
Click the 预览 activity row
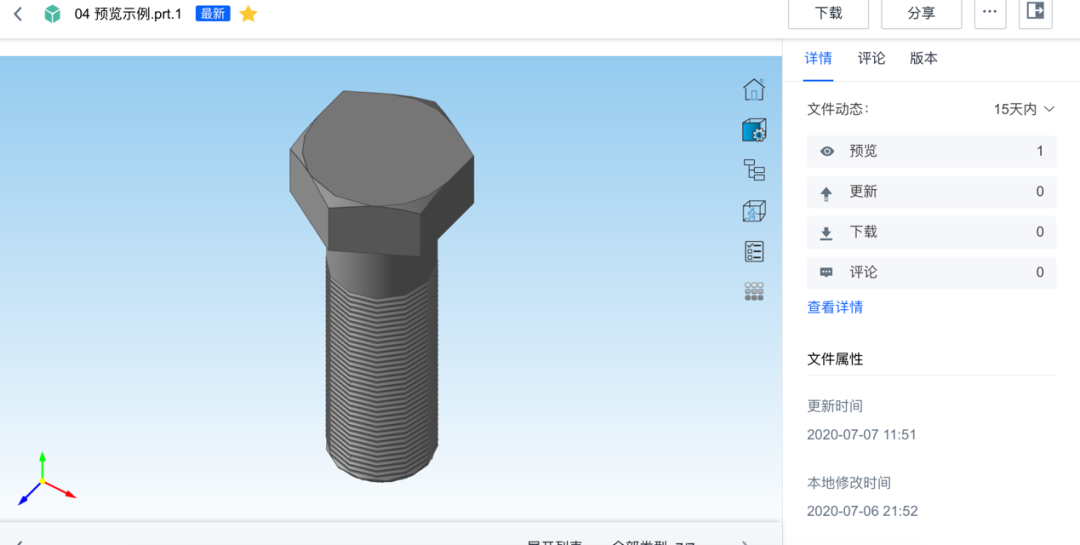point(931,152)
